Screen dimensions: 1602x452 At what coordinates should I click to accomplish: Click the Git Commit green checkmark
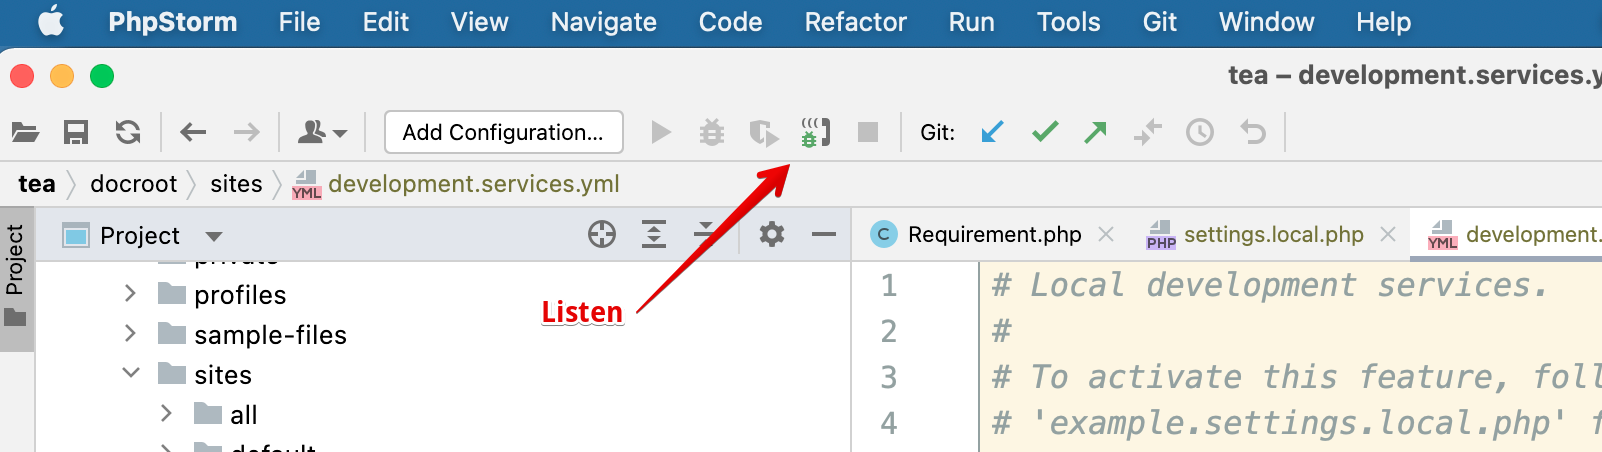[1045, 132]
